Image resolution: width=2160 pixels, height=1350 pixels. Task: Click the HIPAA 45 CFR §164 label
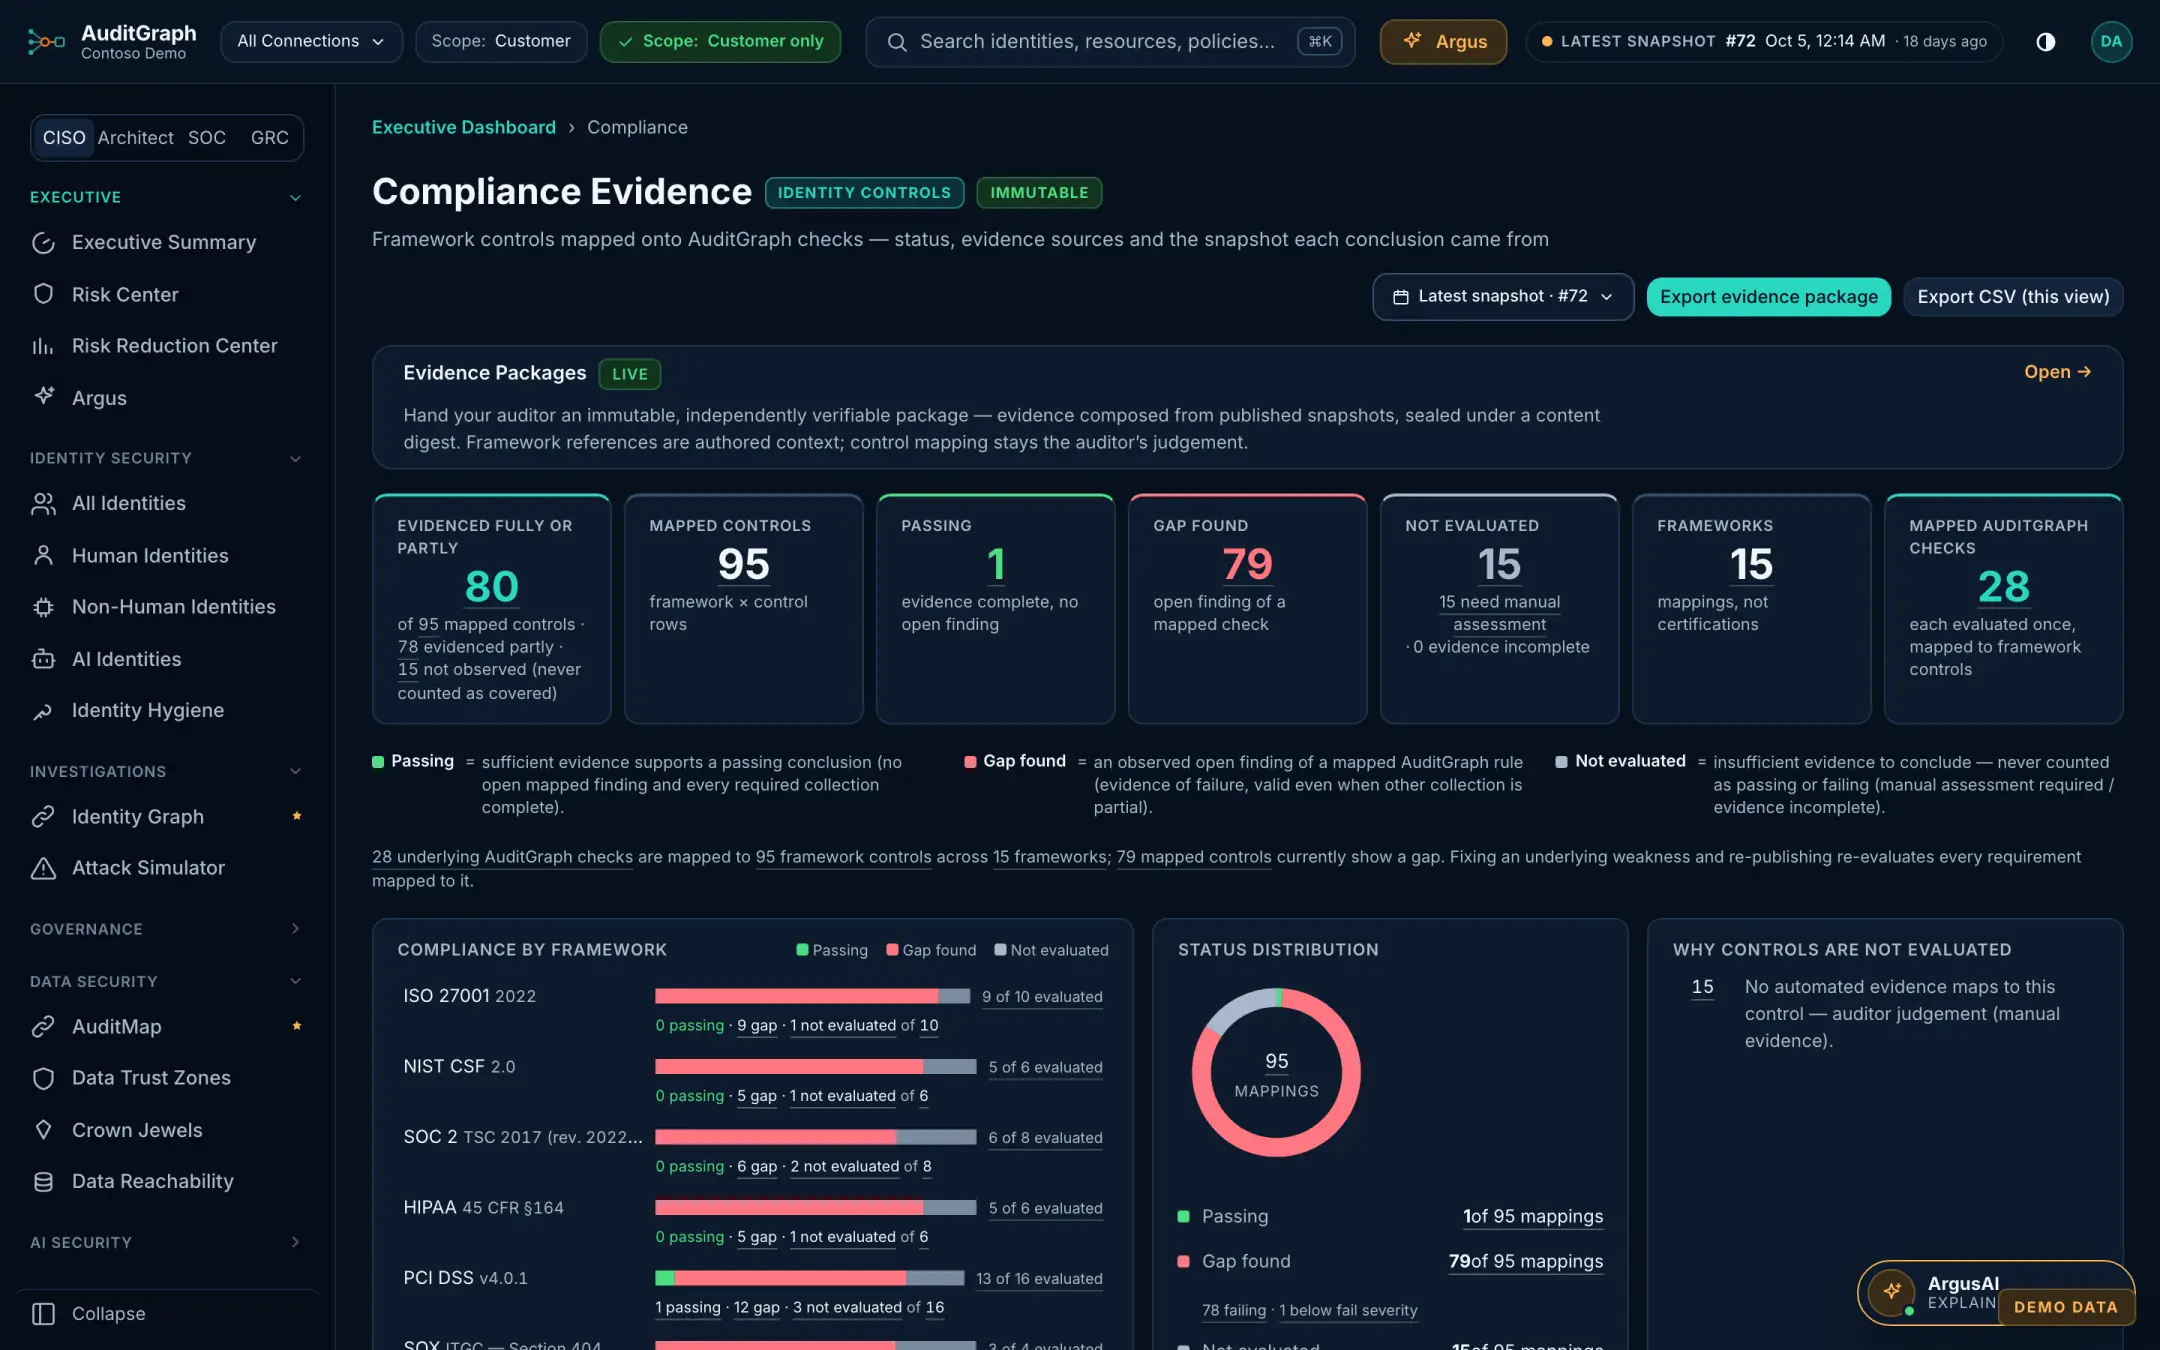click(483, 1207)
